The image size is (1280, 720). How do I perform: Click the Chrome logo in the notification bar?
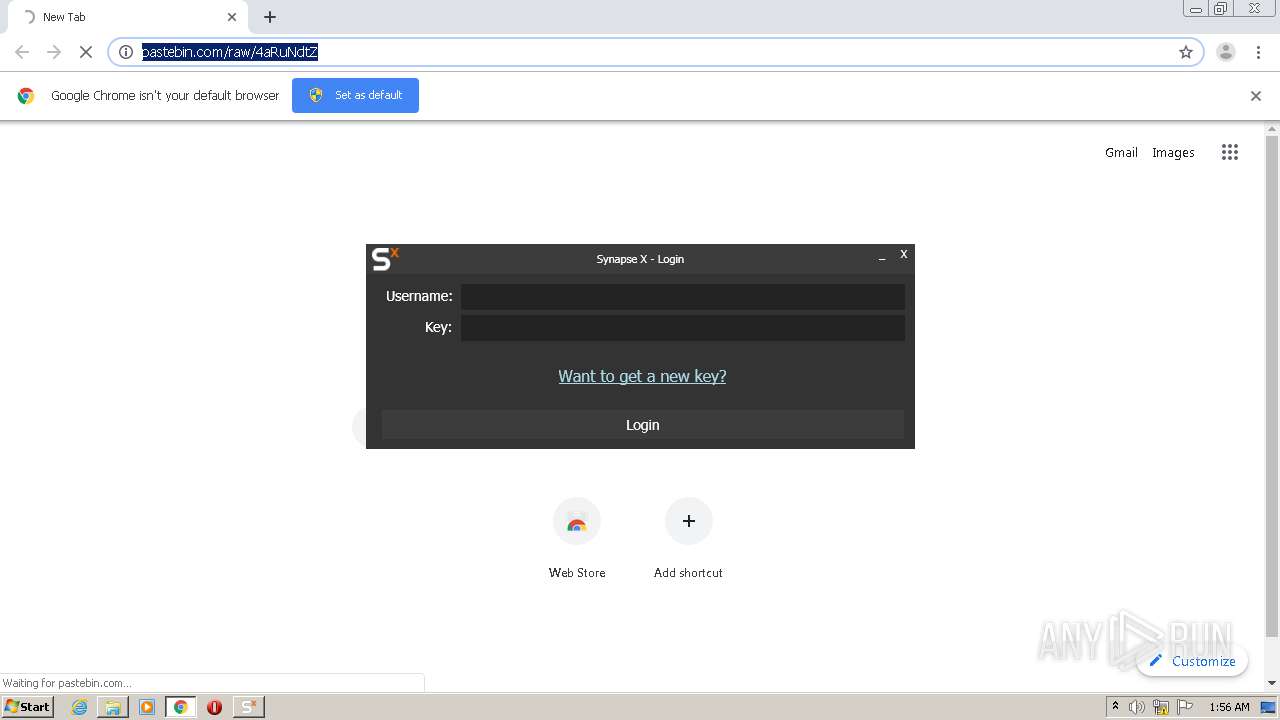tap(26, 96)
